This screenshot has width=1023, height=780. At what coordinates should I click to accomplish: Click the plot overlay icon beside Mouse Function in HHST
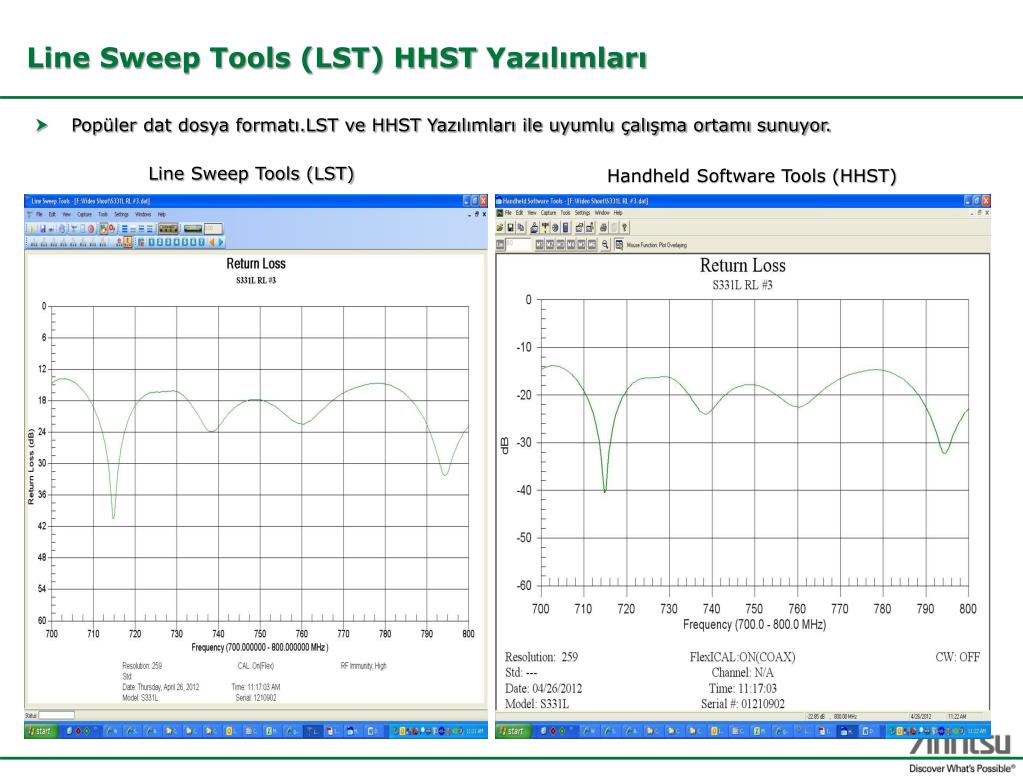(x=619, y=244)
